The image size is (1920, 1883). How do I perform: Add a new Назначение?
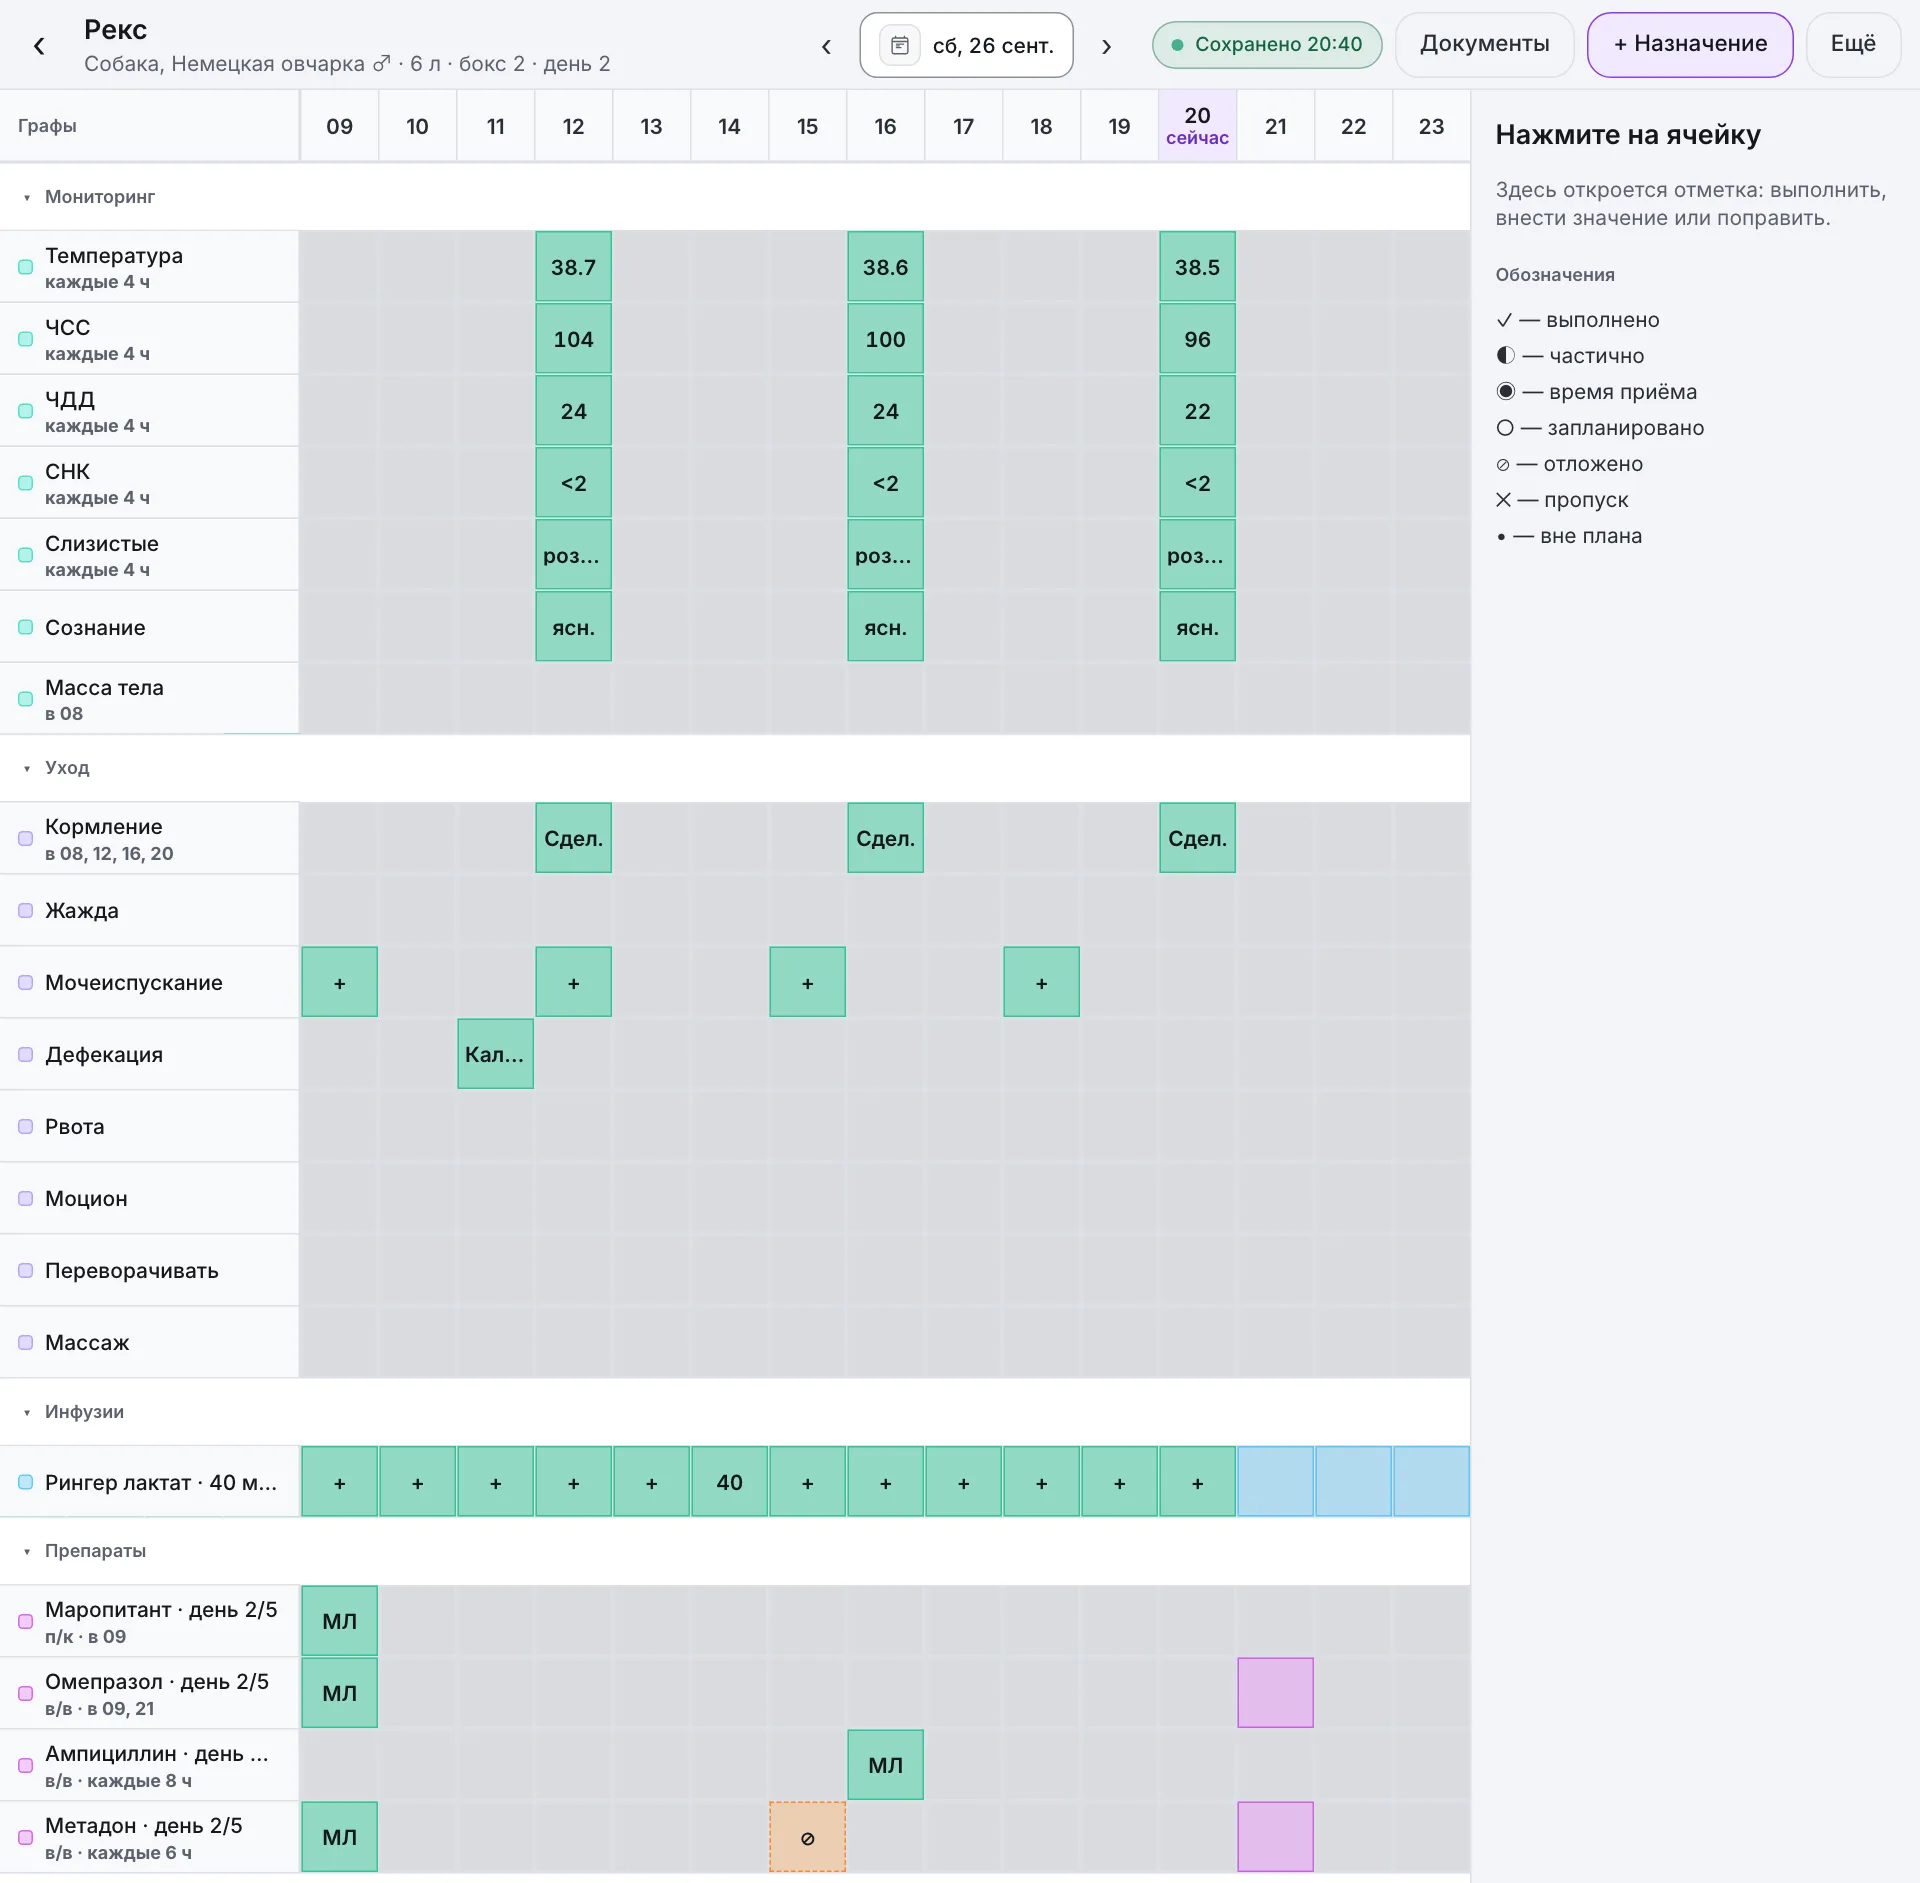coord(1690,44)
